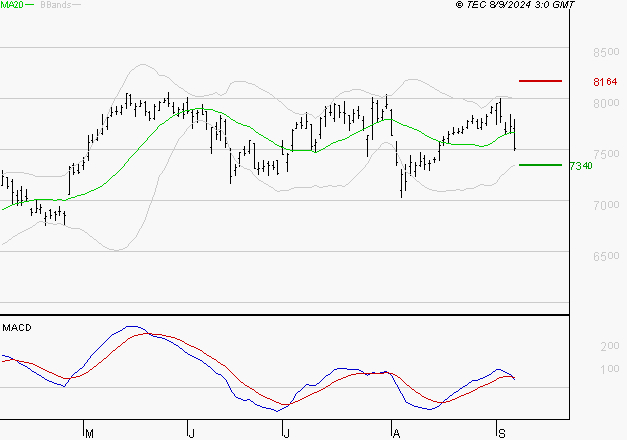Screen dimensions: 627x440
Task: Click the 6500 price axis label
Action: pos(606,256)
